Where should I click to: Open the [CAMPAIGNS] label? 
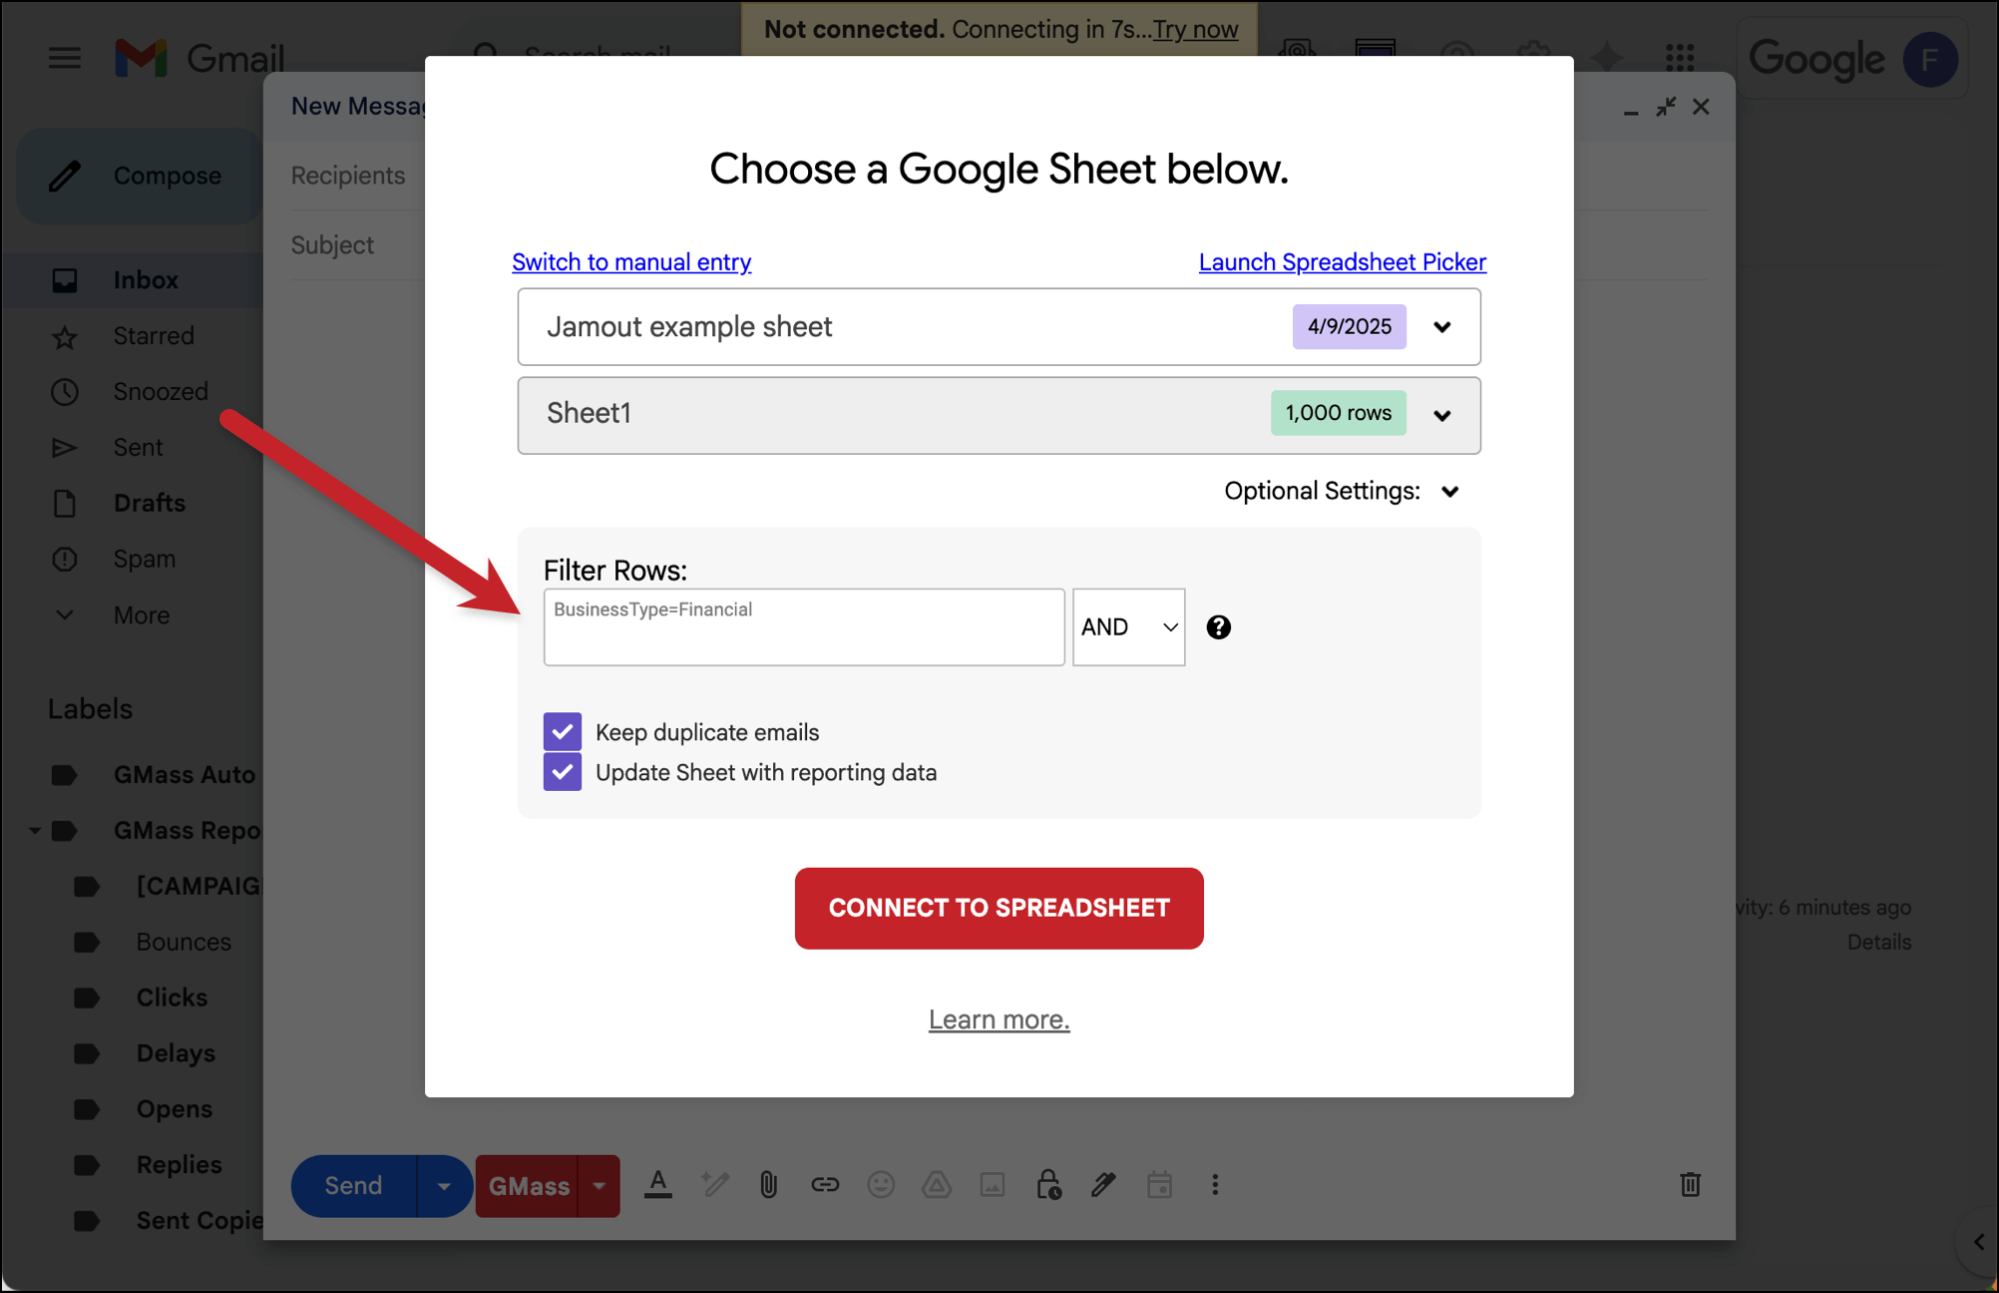pos(198,886)
